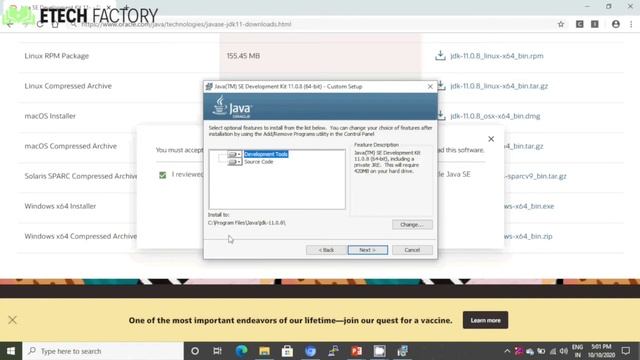Open browser three-dot menu
The height and width of the screenshot is (360, 640).
tap(631, 24)
